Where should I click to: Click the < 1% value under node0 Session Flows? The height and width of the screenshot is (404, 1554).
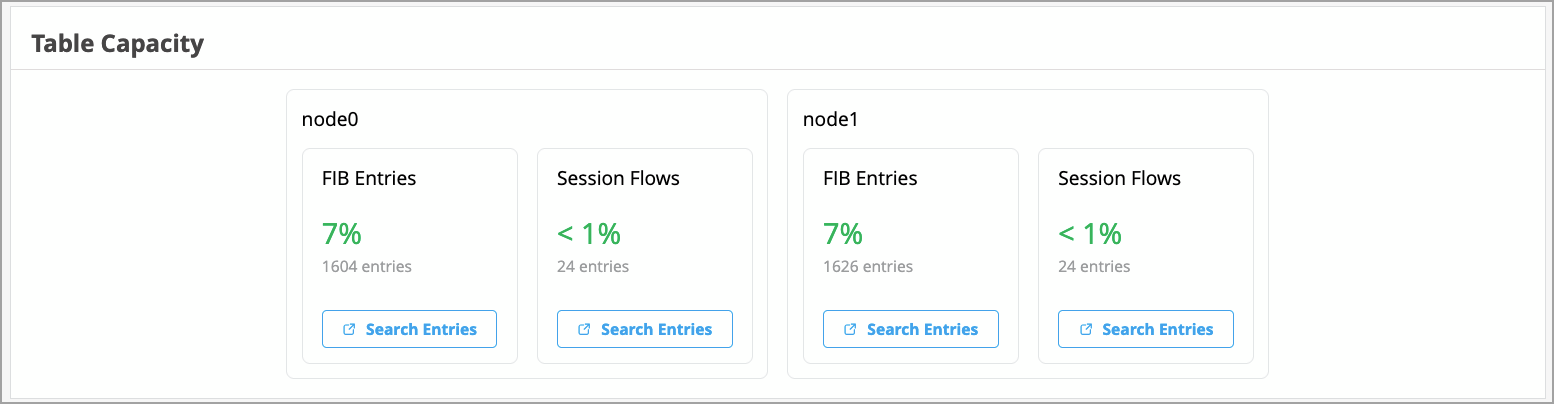tap(589, 234)
